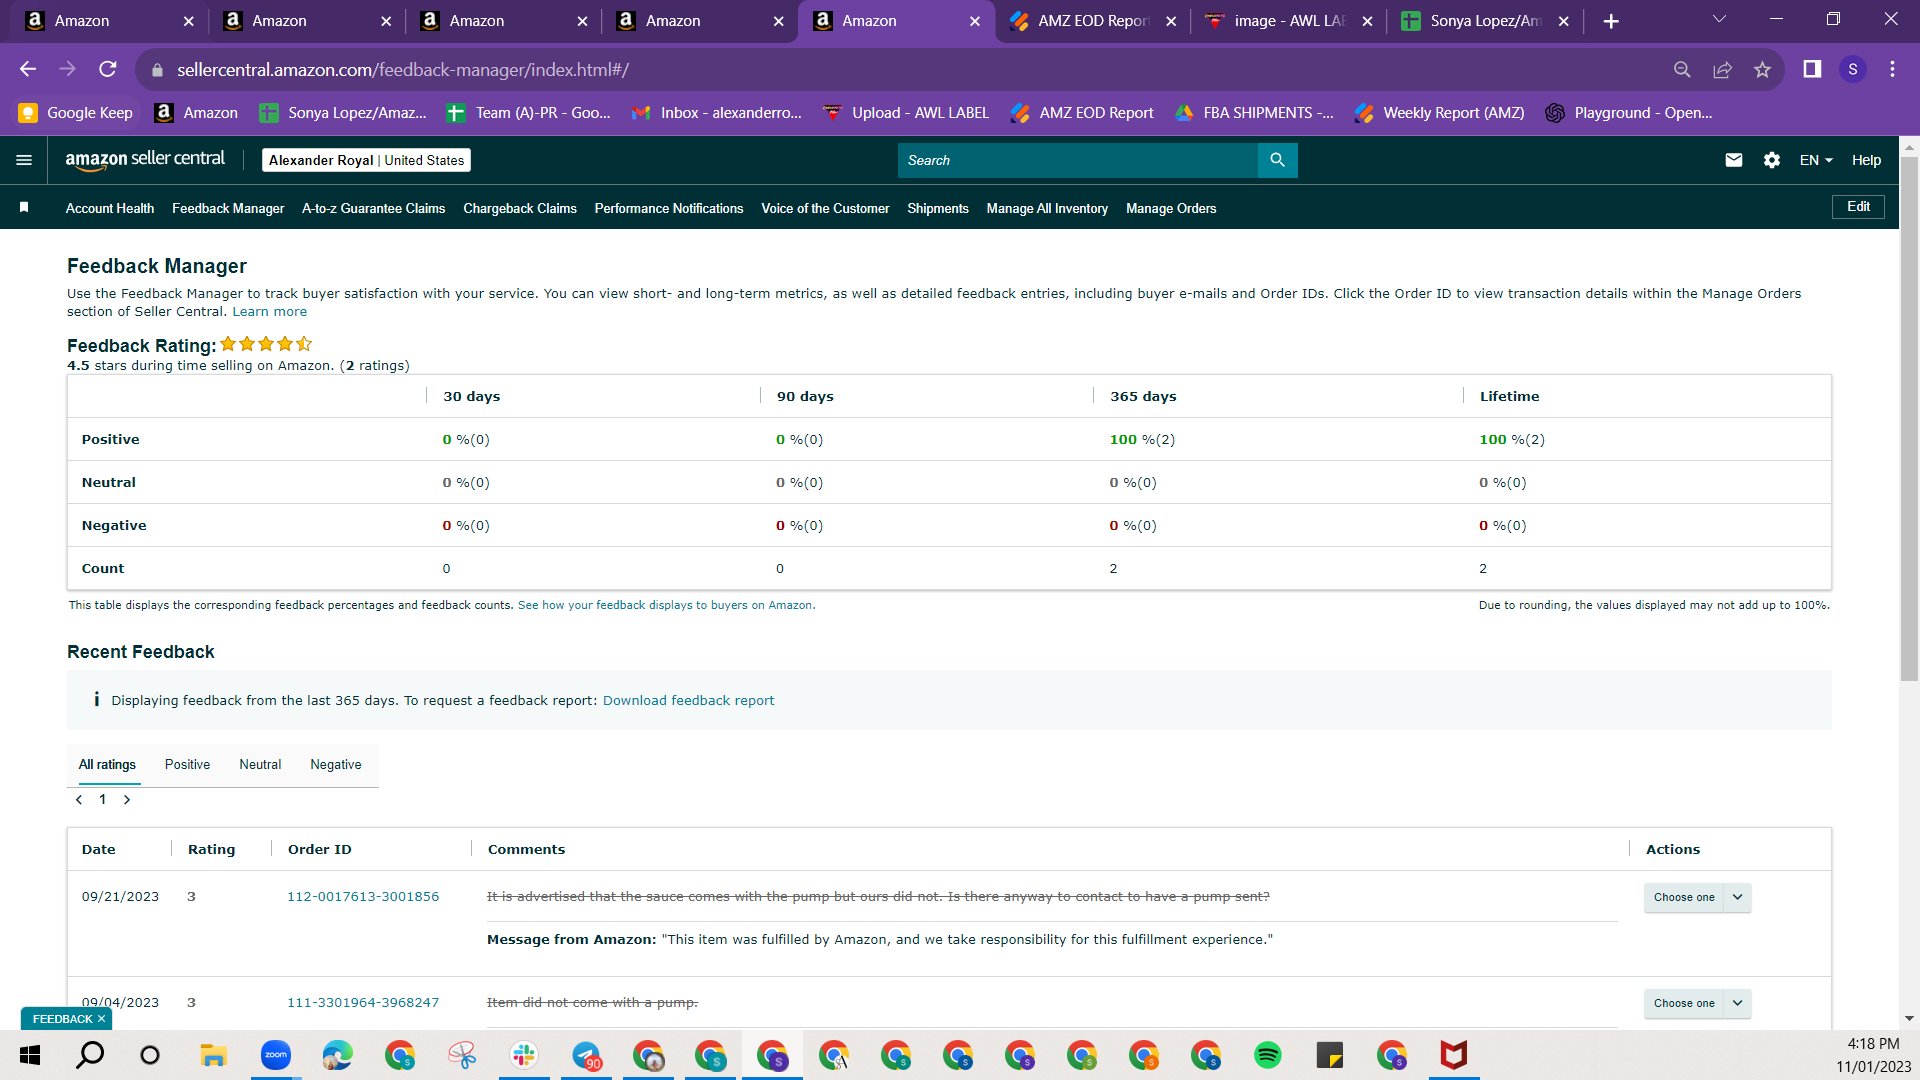The width and height of the screenshot is (1920, 1080).
Task: Open the Chrome profile avatar S
Action: coord(1853,69)
